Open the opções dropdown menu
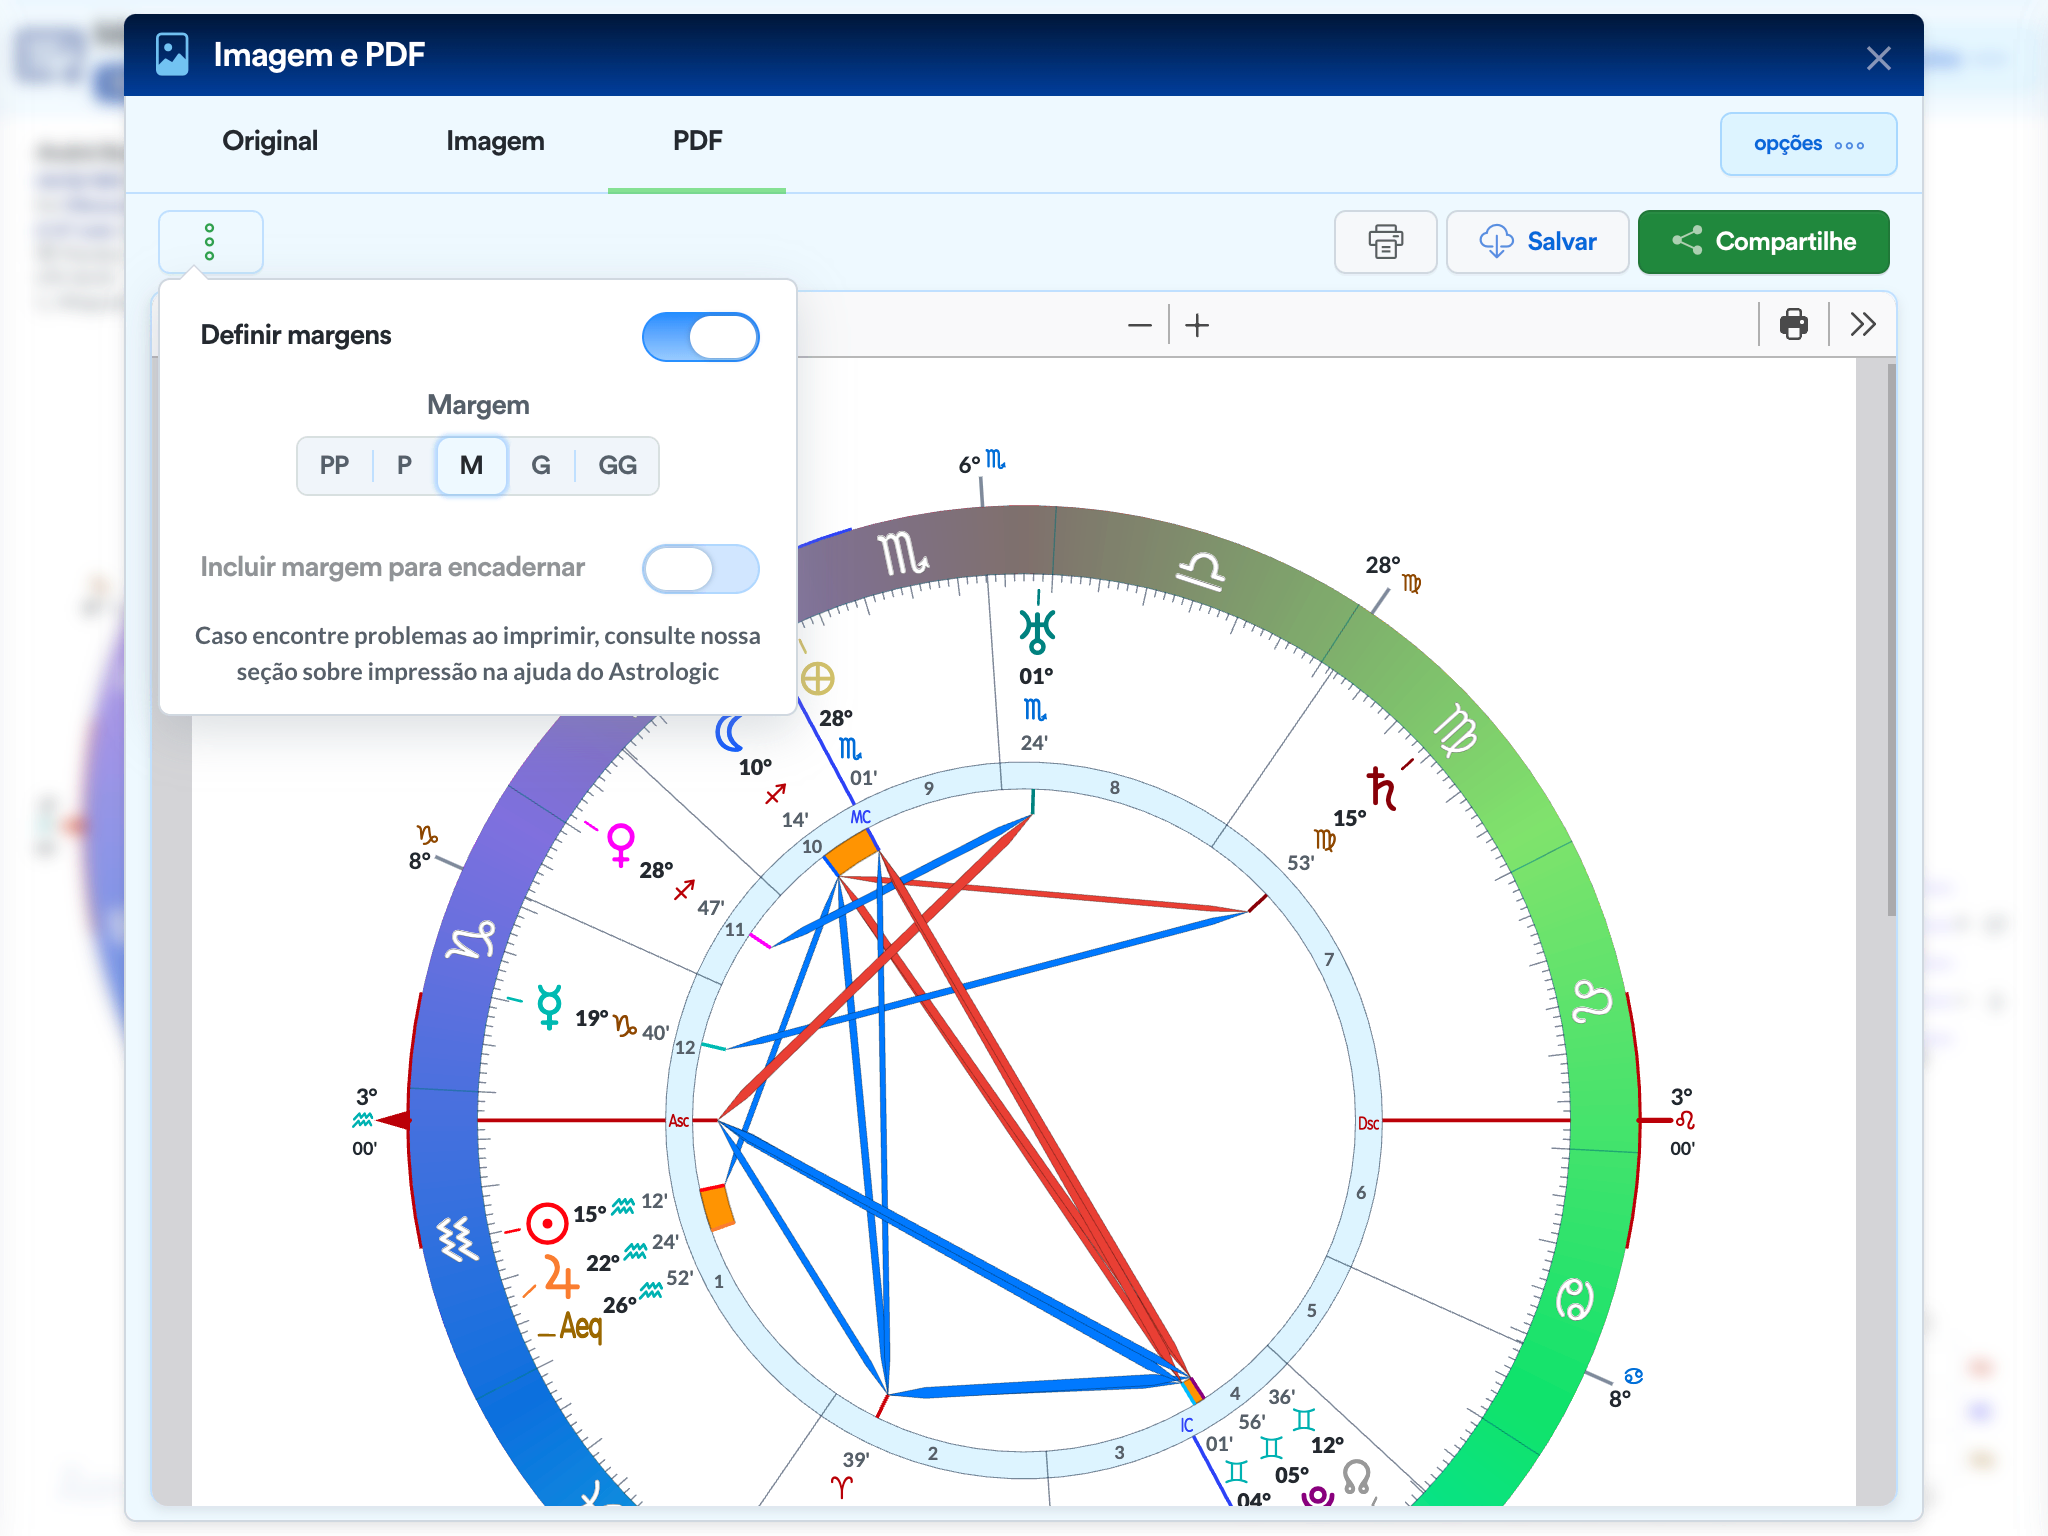The width and height of the screenshot is (2048, 1536). click(x=1808, y=144)
